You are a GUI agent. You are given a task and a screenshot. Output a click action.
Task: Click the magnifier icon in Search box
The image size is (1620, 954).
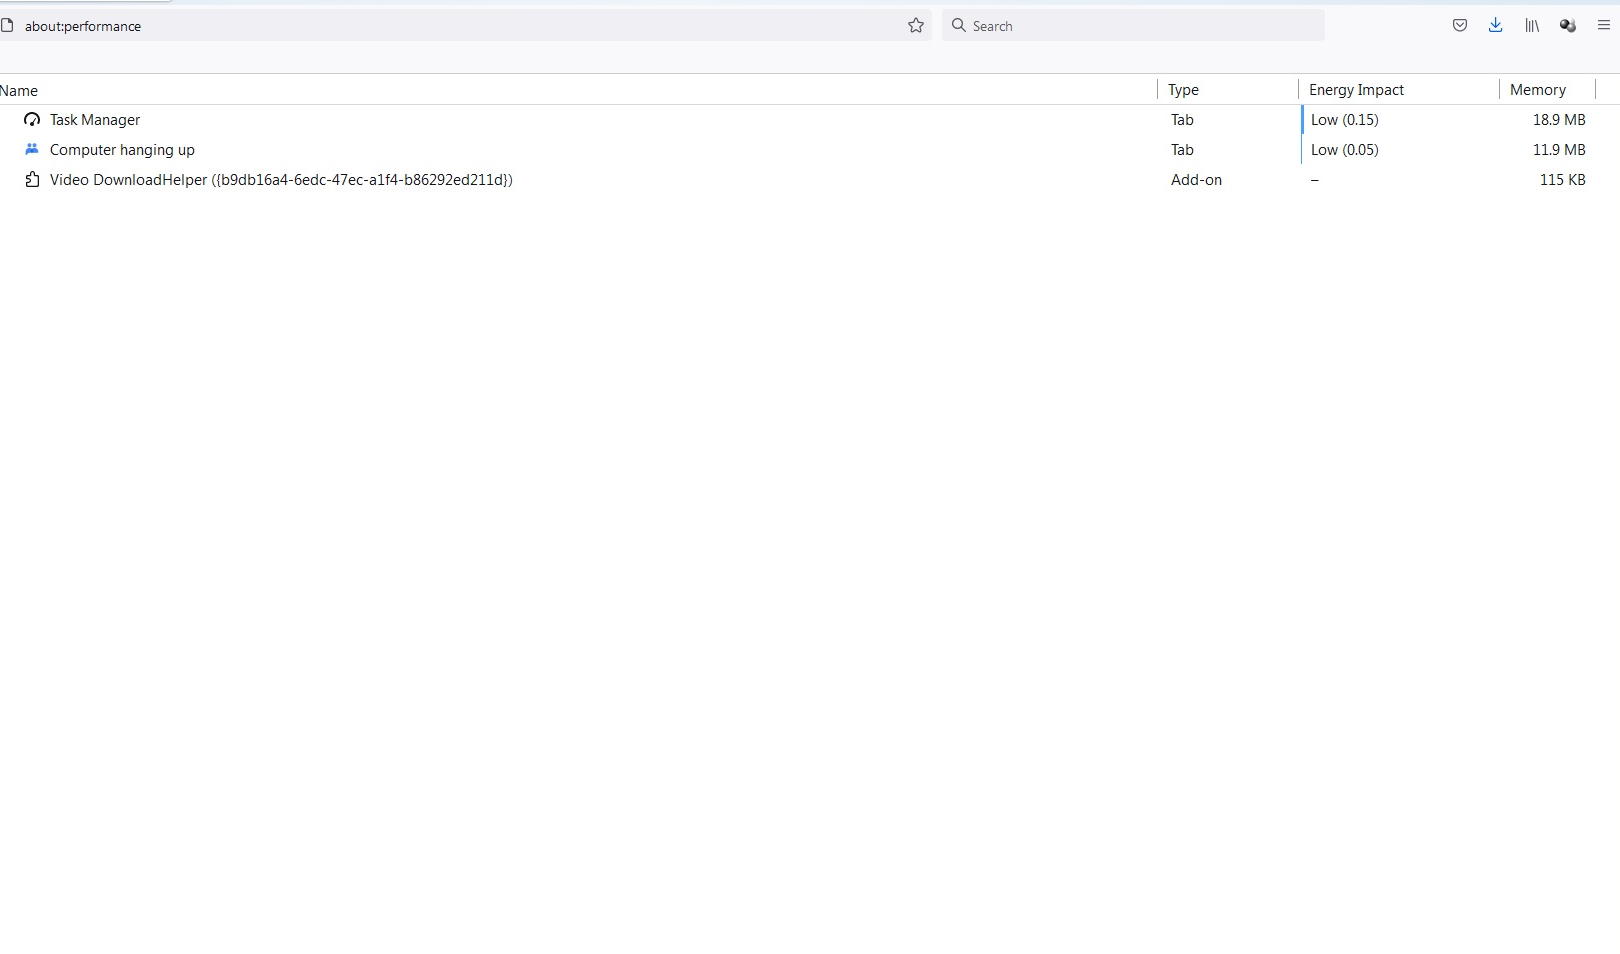[x=958, y=26]
